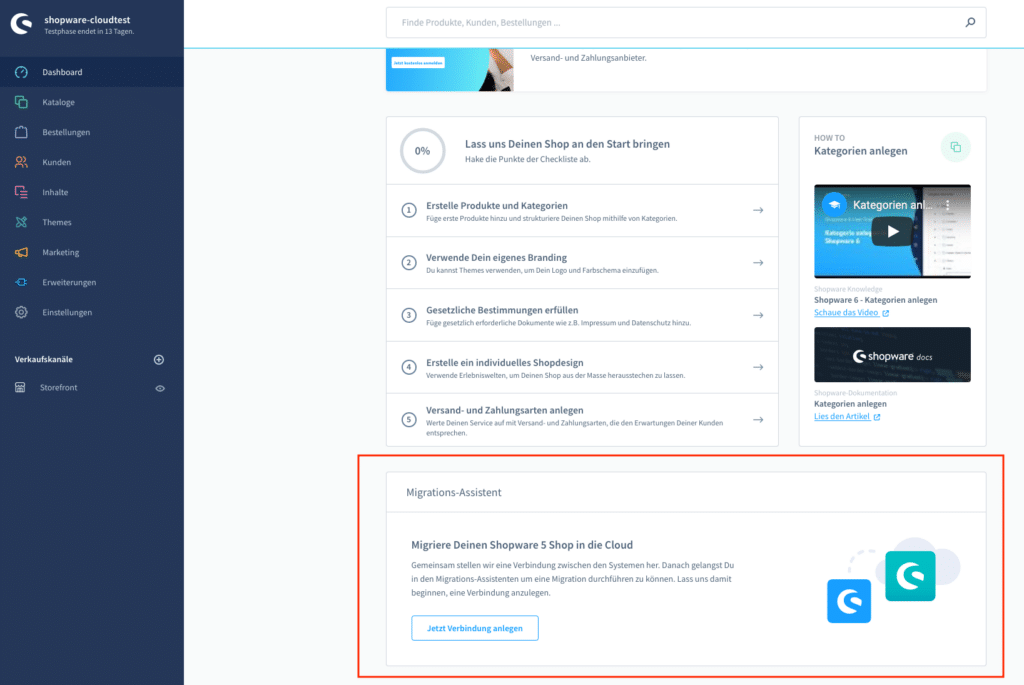This screenshot has width=1024, height=685.
Task: Click the step 4 circle icon
Action: 409,367
